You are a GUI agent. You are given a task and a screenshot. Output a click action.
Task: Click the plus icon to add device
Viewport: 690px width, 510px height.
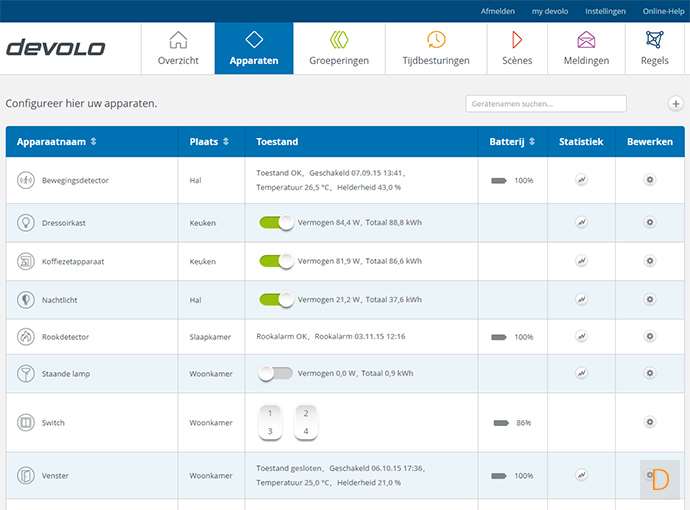[x=675, y=104]
